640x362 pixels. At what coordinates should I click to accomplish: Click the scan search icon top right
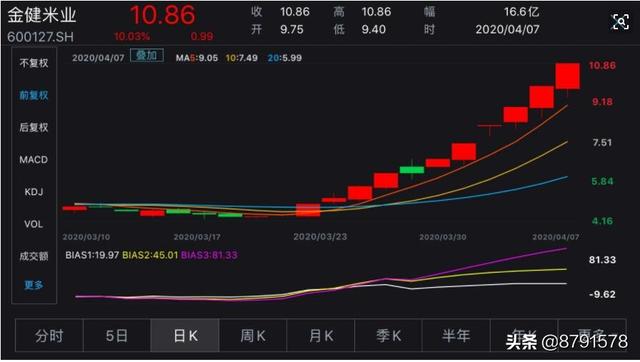tap(620, 22)
